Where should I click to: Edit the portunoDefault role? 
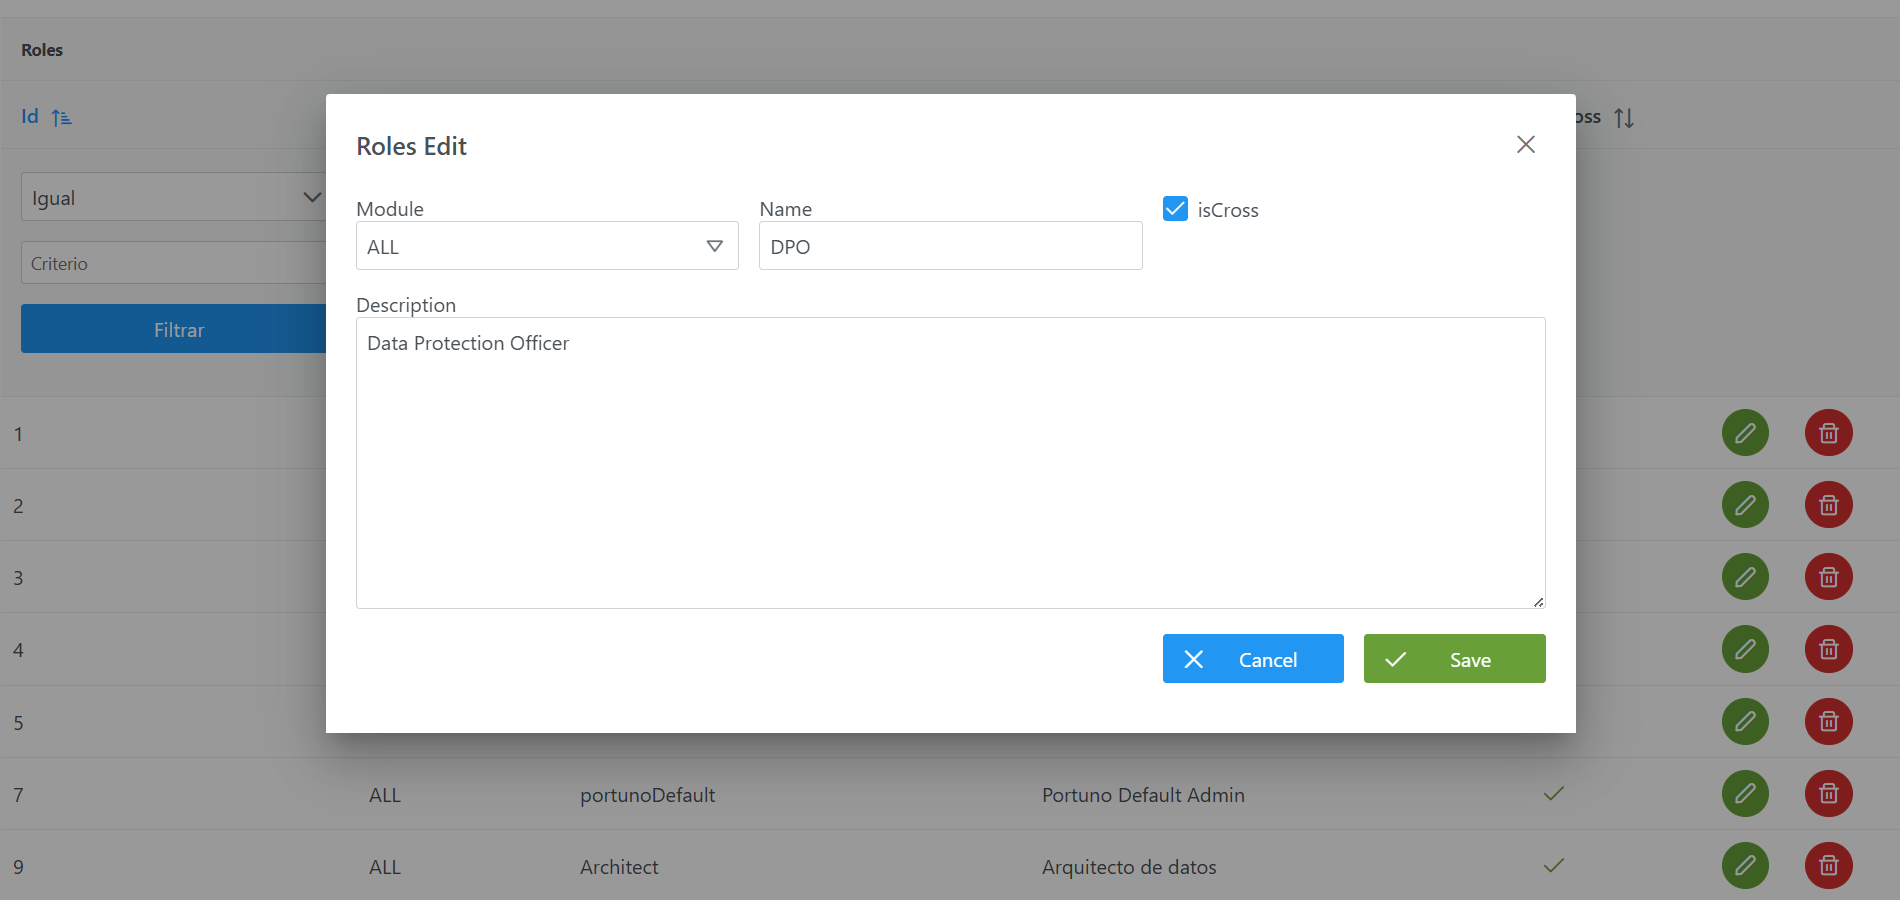[1745, 794]
